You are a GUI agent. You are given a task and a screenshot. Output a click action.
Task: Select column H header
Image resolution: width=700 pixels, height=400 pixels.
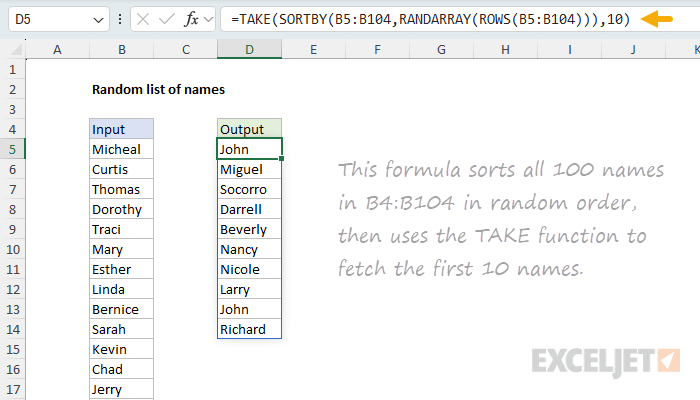click(x=505, y=50)
